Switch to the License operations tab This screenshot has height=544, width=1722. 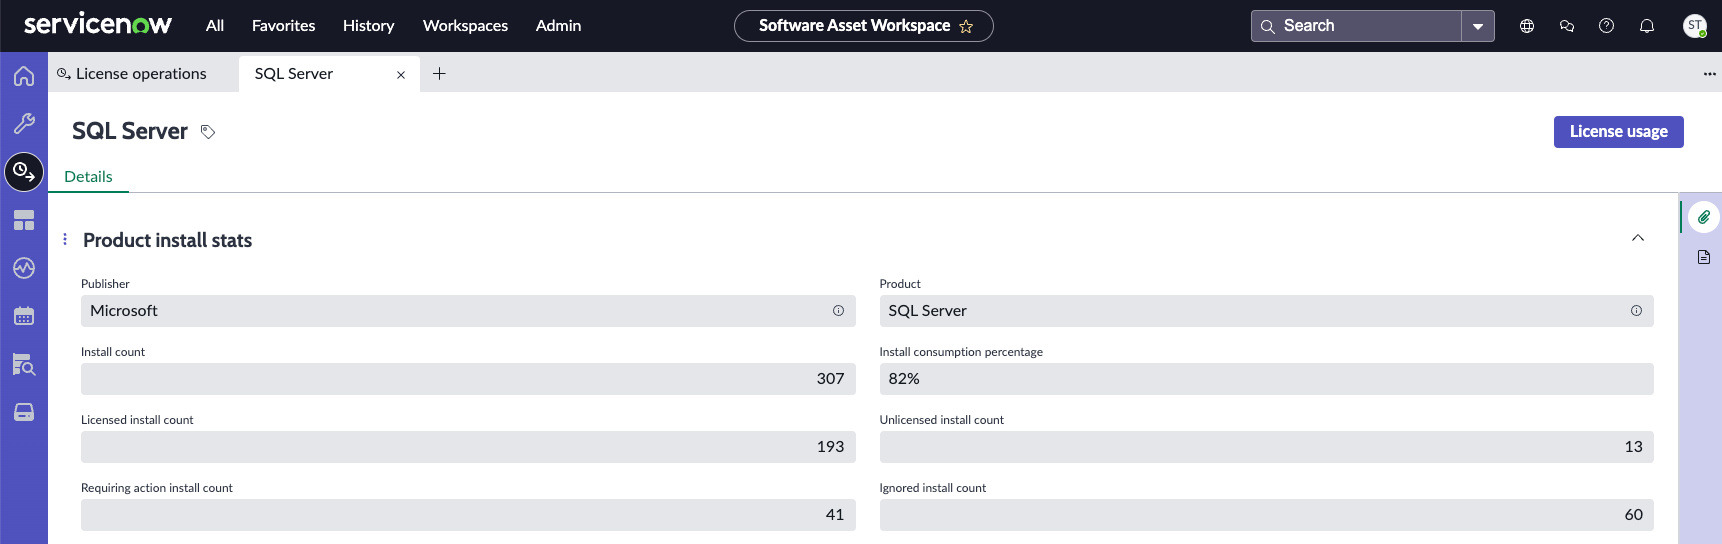(x=142, y=73)
